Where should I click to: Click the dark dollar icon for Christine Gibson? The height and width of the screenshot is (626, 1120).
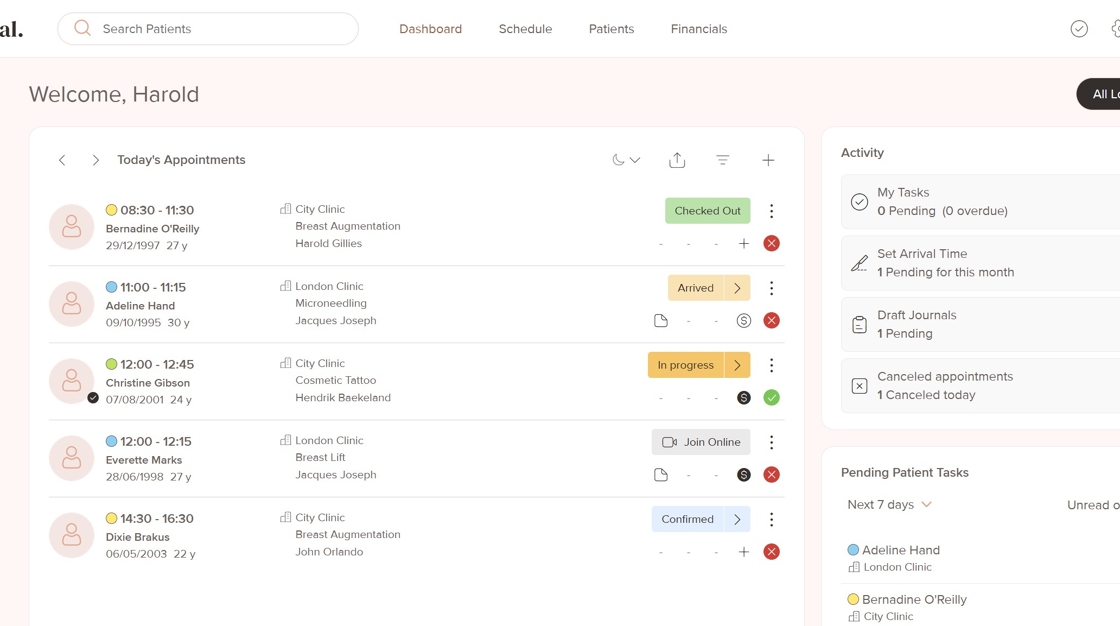(x=744, y=398)
